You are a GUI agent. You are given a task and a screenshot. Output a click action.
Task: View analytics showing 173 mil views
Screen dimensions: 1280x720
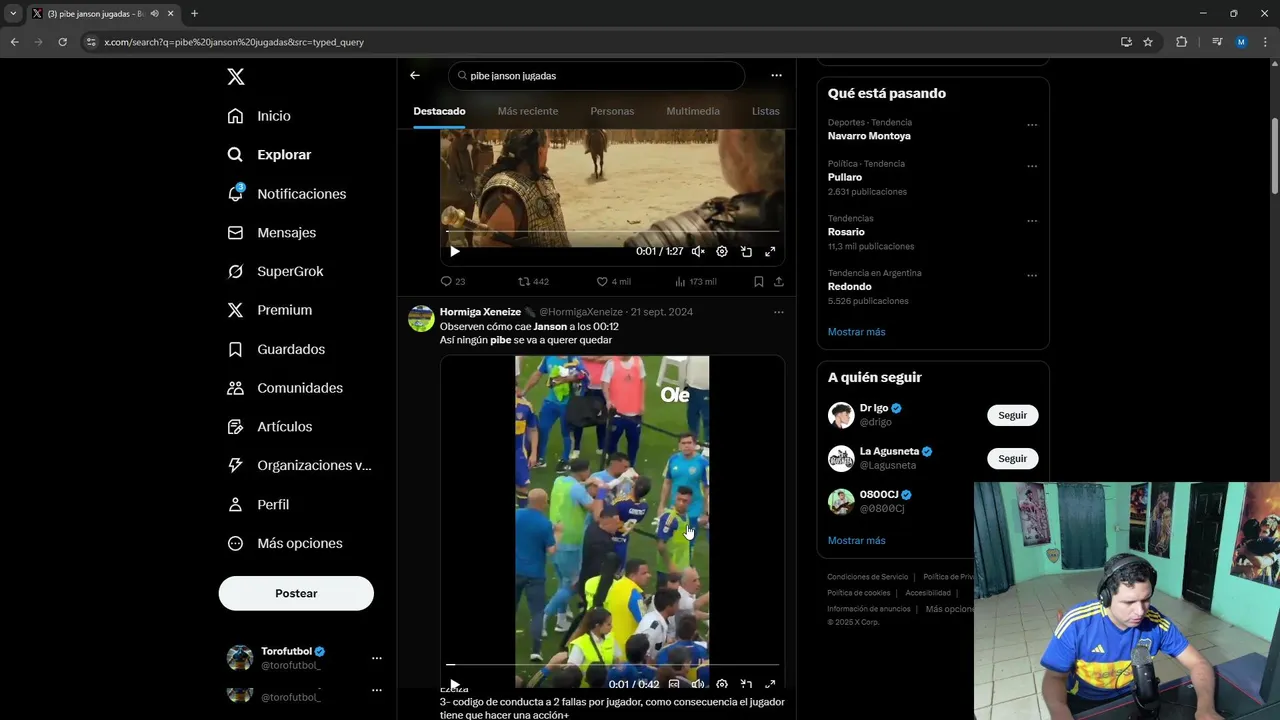point(695,282)
